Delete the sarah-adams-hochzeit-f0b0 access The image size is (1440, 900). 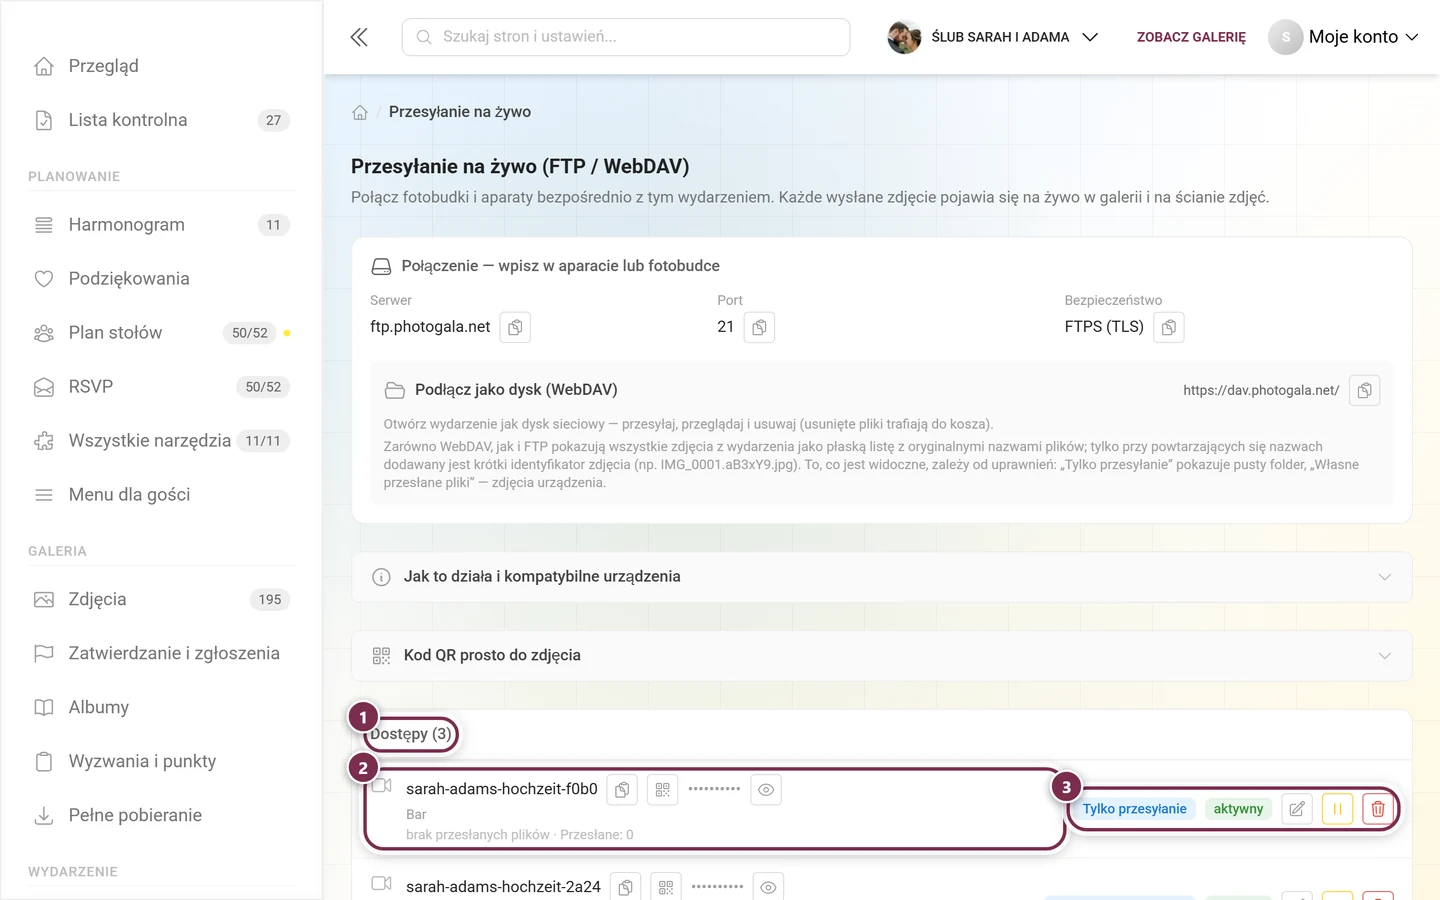[x=1378, y=809]
